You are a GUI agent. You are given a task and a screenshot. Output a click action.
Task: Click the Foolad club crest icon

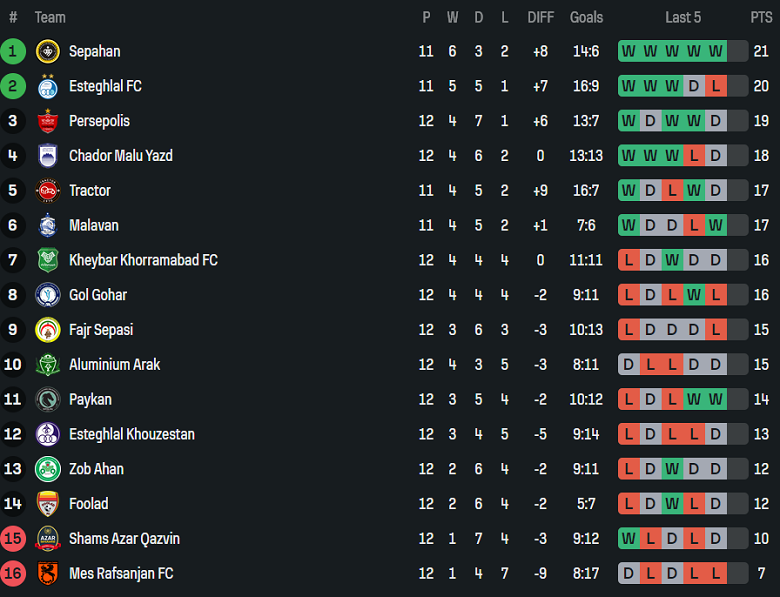(x=47, y=504)
